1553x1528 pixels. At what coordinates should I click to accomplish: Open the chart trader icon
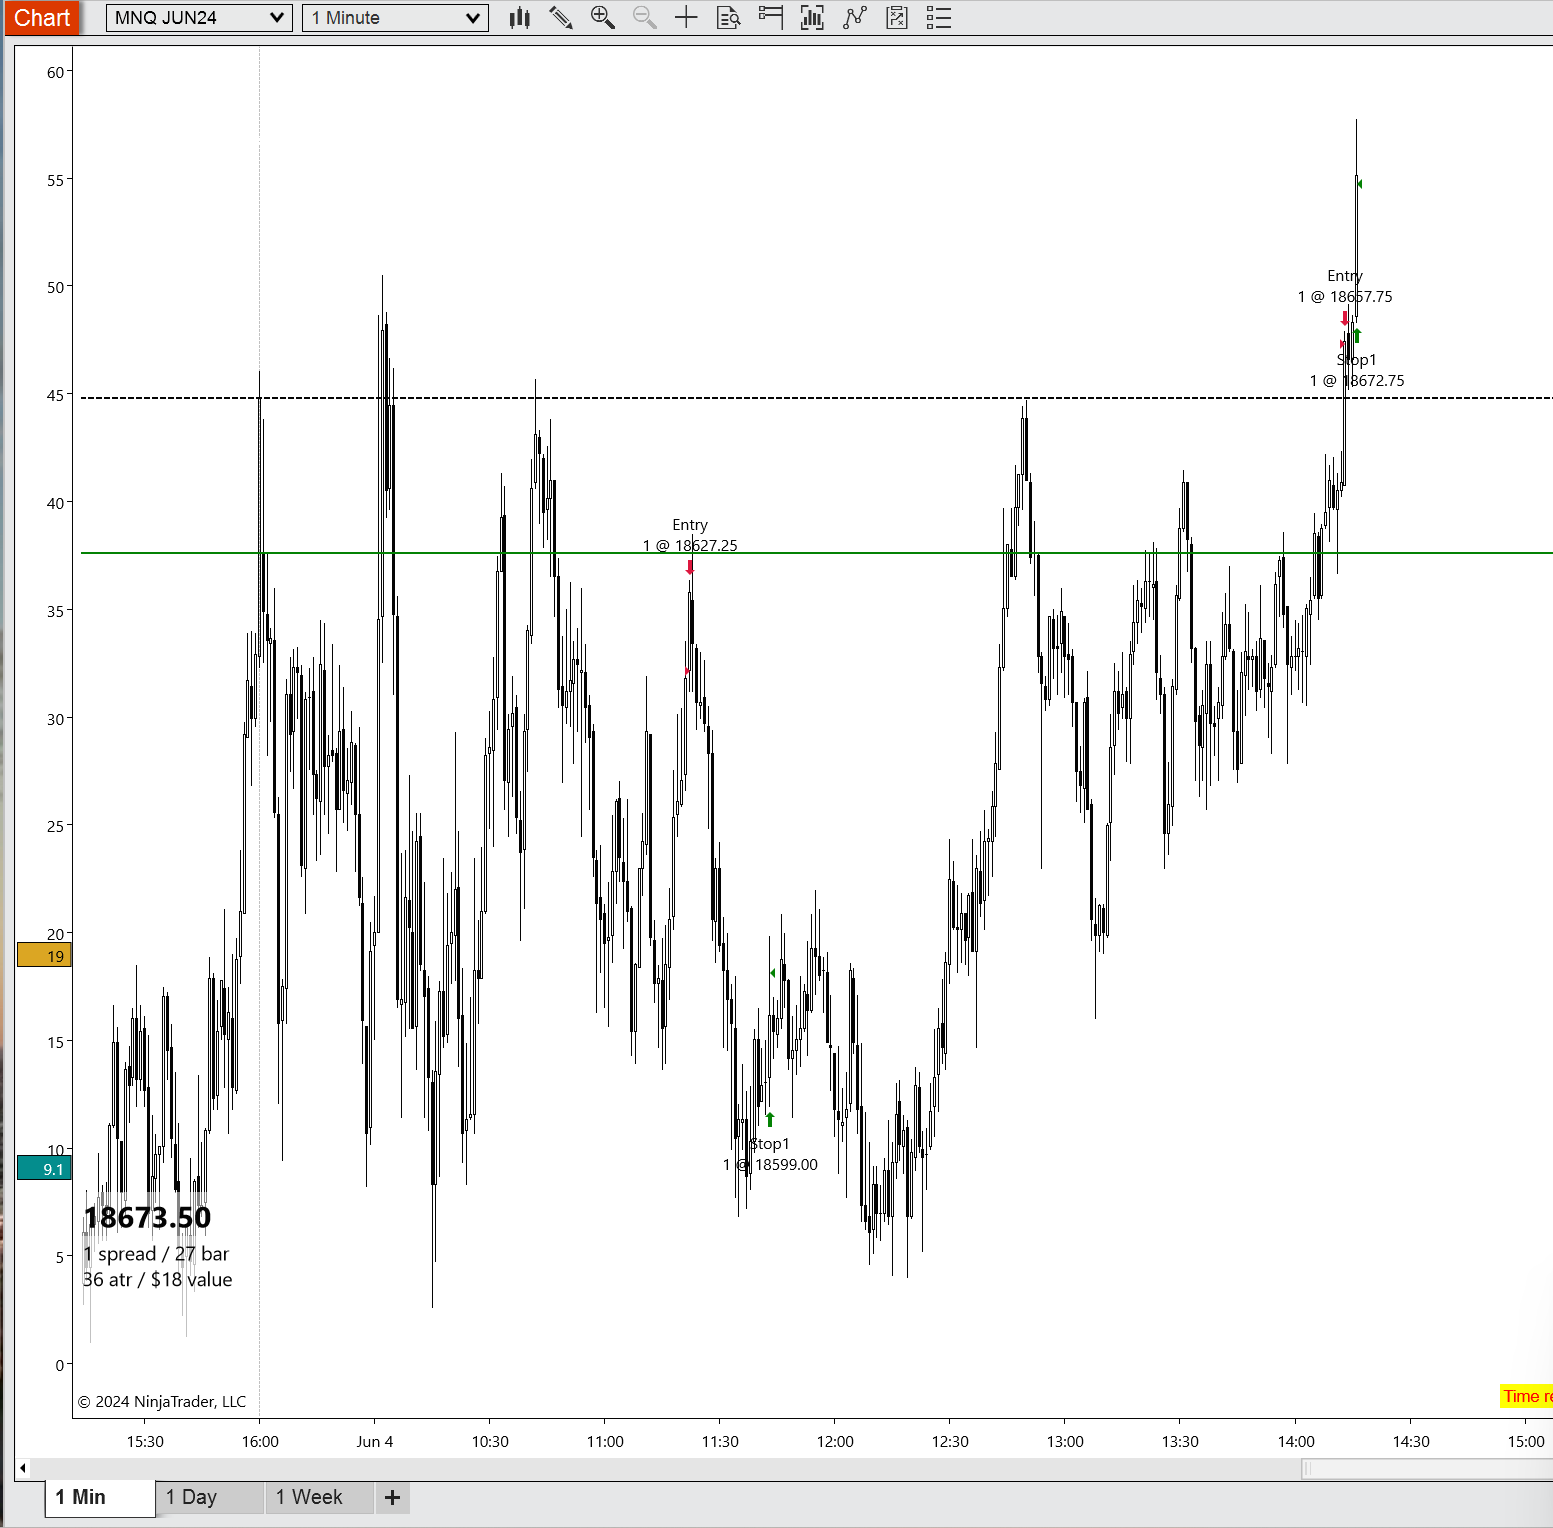(x=771, y=18)
